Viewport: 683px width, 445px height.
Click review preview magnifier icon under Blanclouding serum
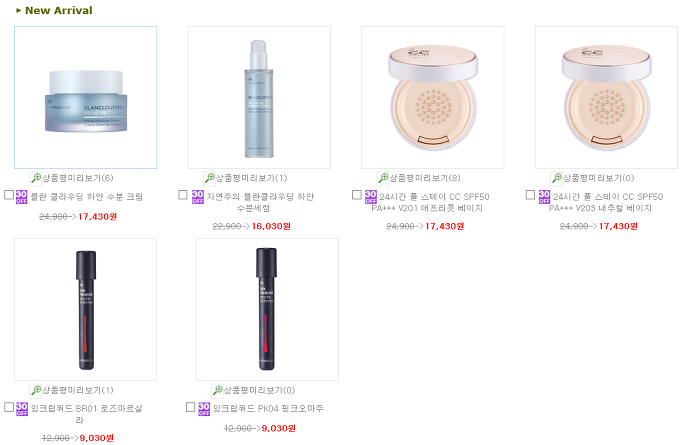pos(210,178)
